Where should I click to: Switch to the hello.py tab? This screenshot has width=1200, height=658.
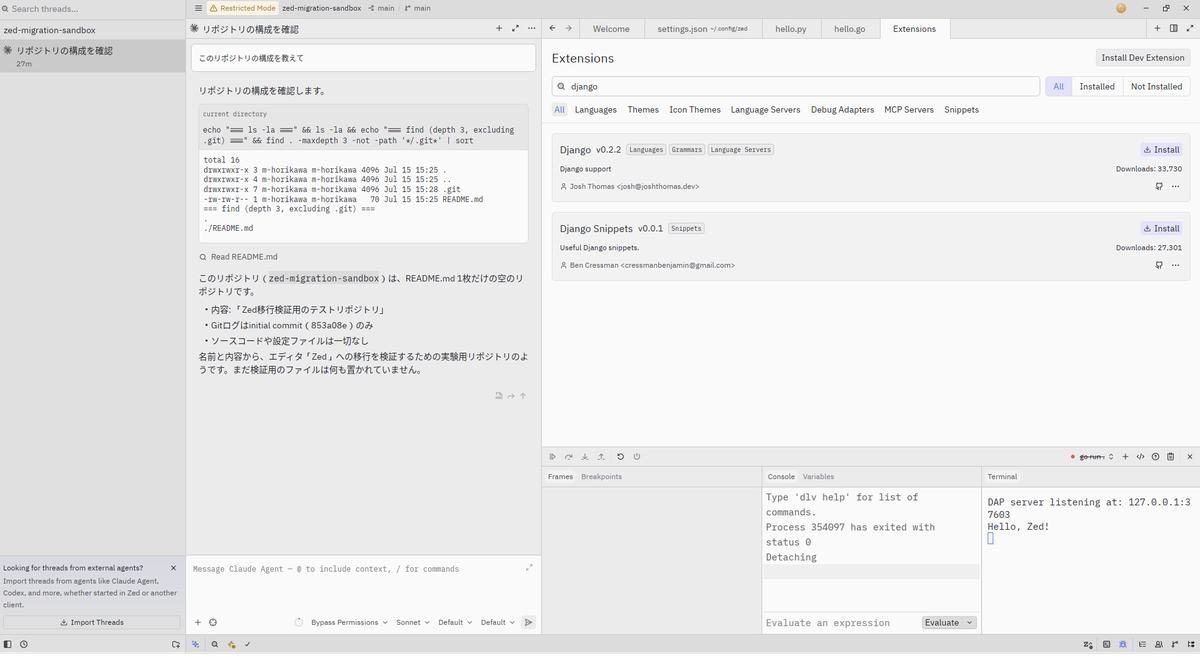pos(790,29)
